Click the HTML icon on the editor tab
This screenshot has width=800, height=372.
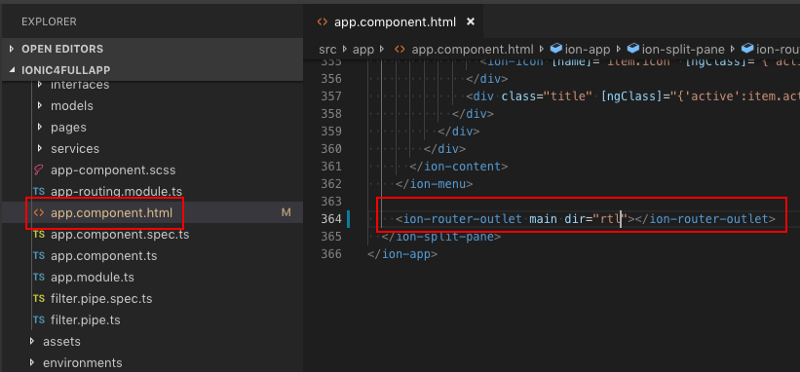pyautogui.click(x=322, y=22)
